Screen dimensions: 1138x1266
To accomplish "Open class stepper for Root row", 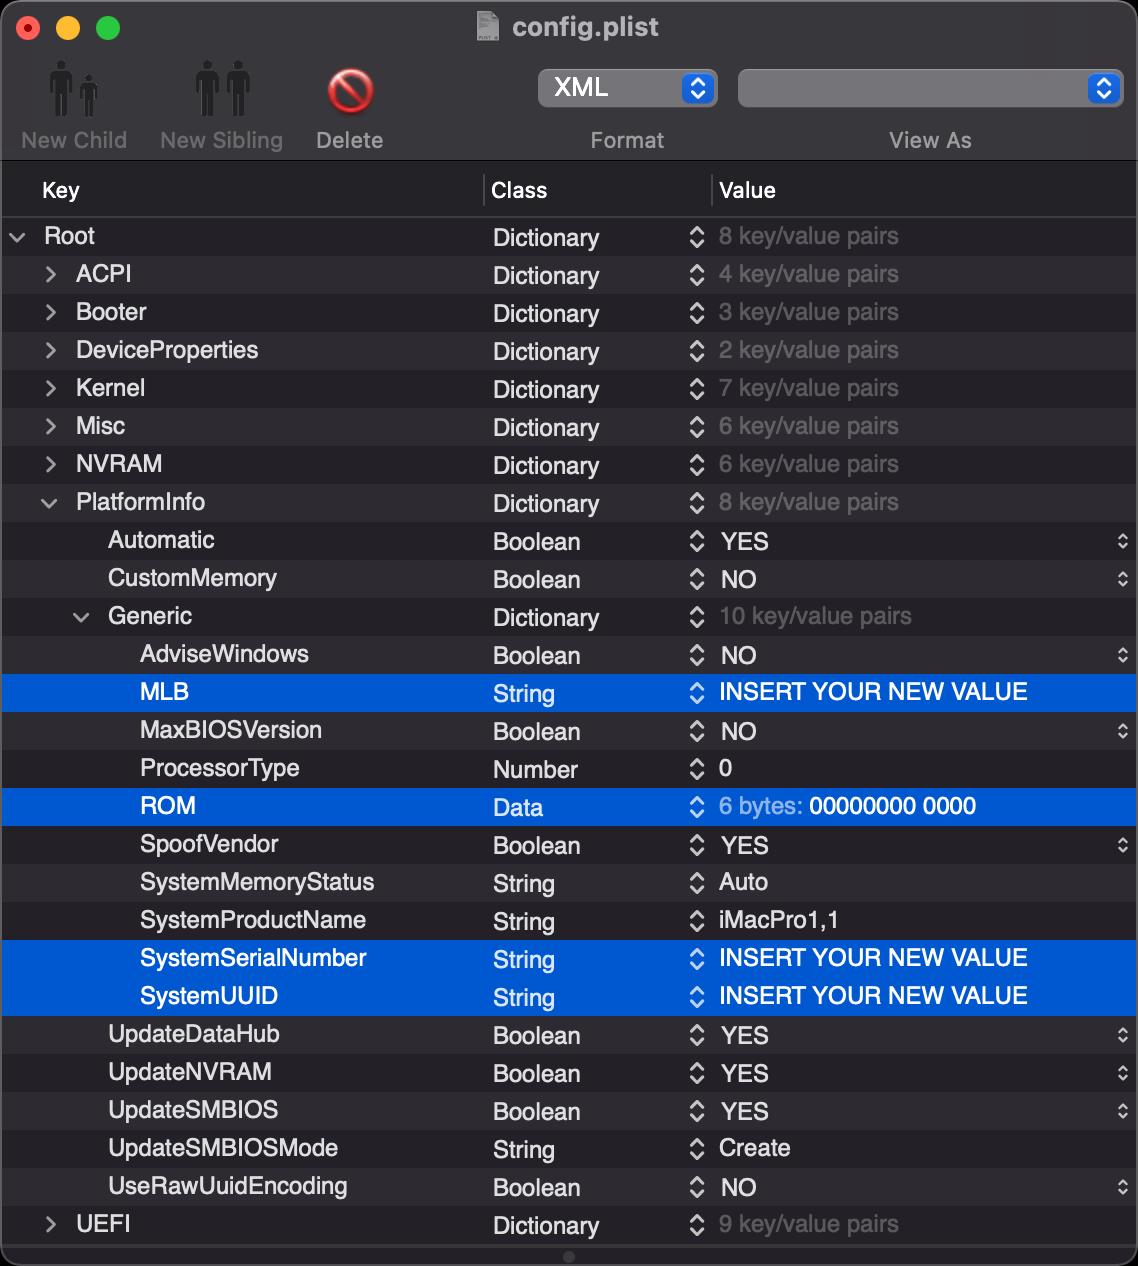I will pos(697,237).
